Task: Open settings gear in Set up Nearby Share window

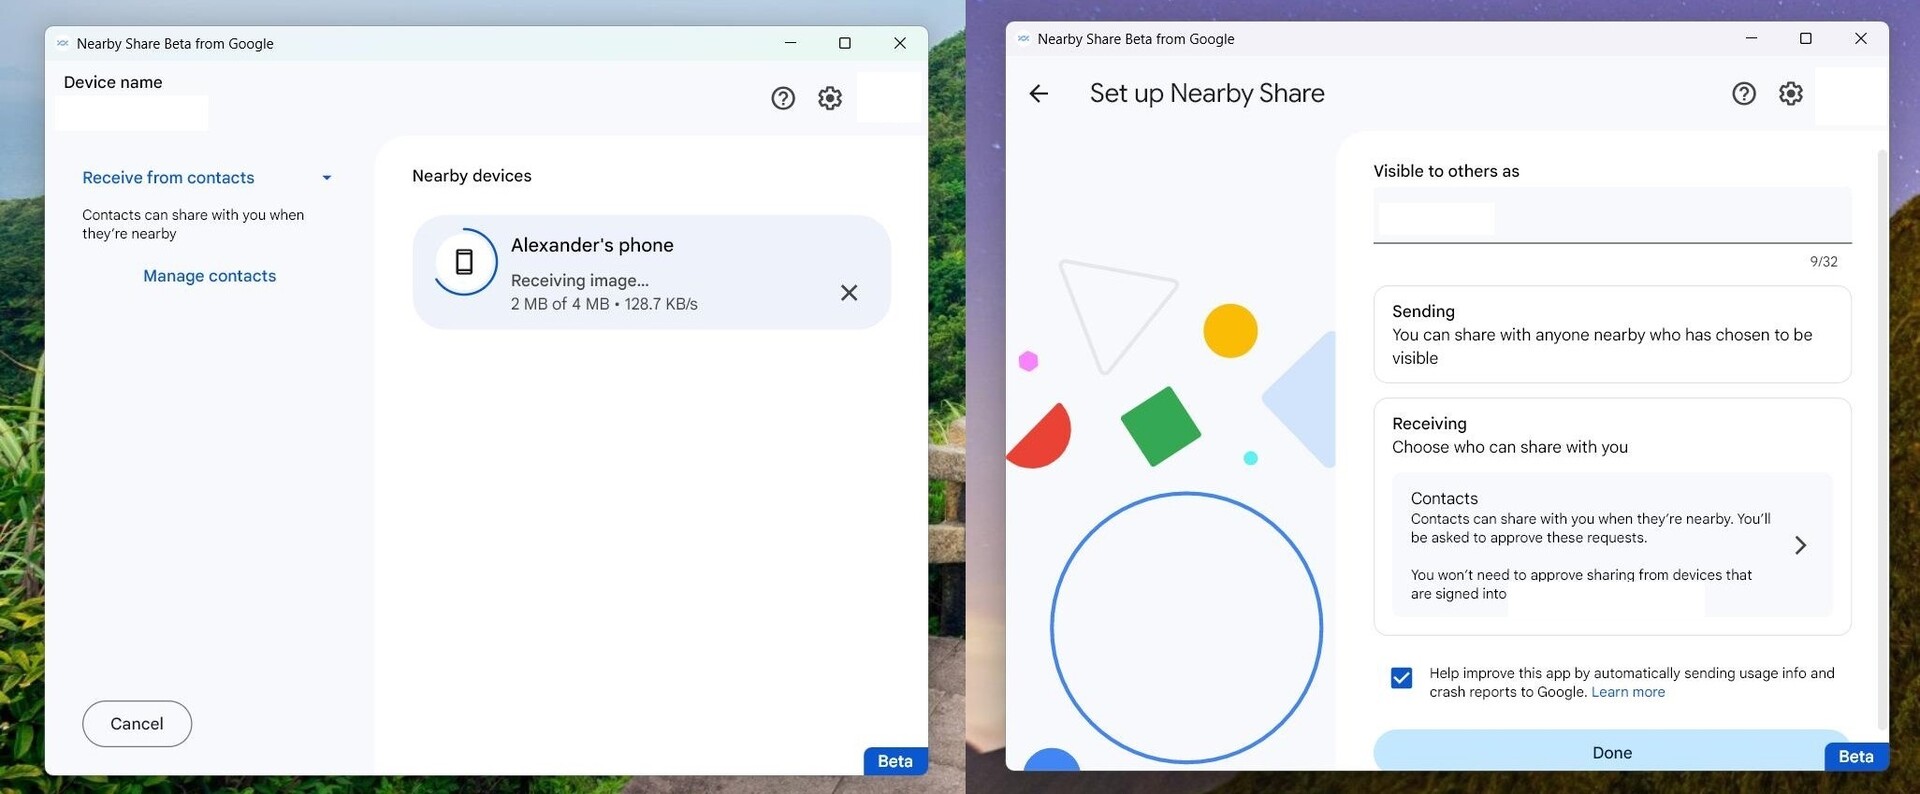Action: [1791, 93]
